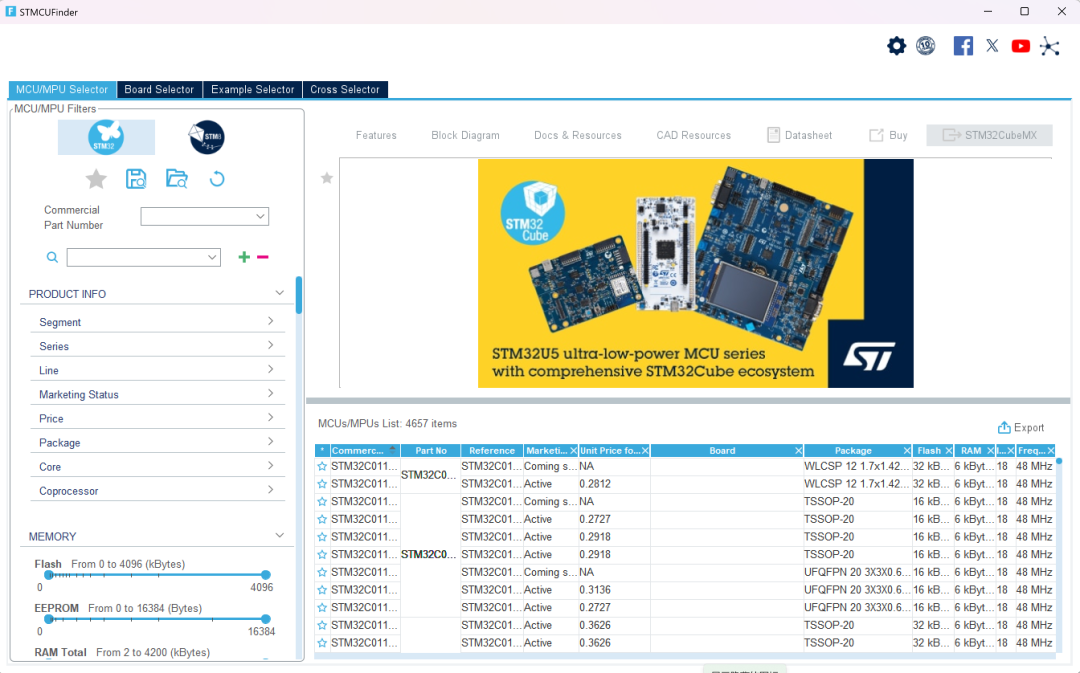Collapse the MEMORY section
1080x673 pixels.
(280, 535)
